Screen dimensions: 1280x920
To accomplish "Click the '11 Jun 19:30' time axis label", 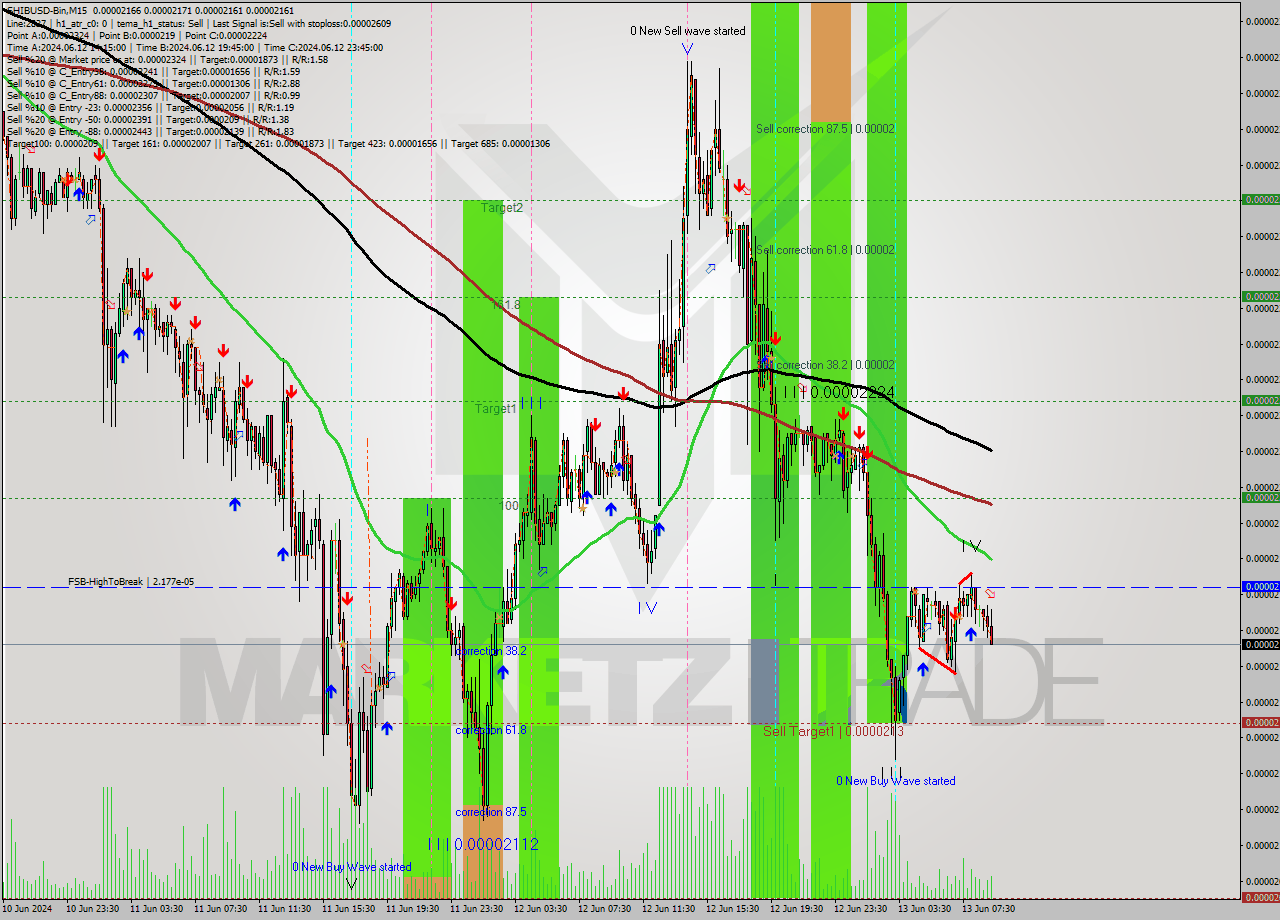I will 414,909.
